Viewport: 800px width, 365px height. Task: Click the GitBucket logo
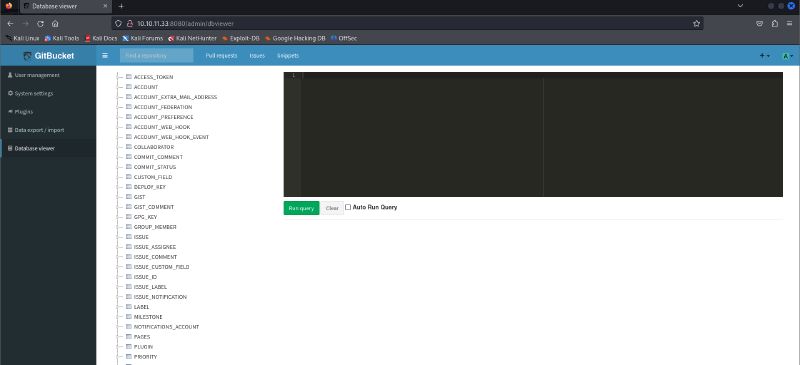(48, 56)
